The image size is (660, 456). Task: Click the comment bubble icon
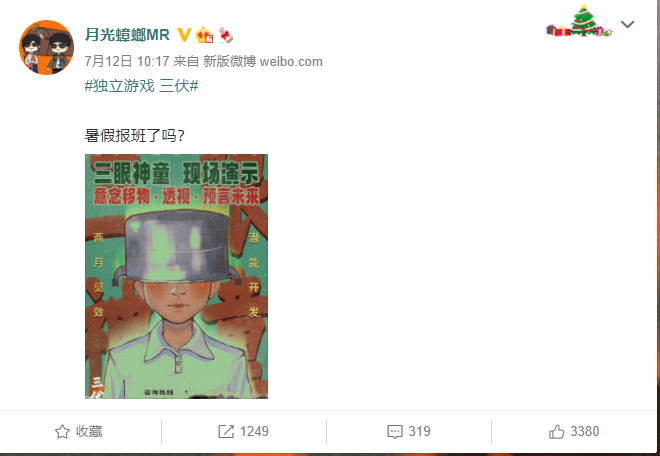(x=395, y=432)
